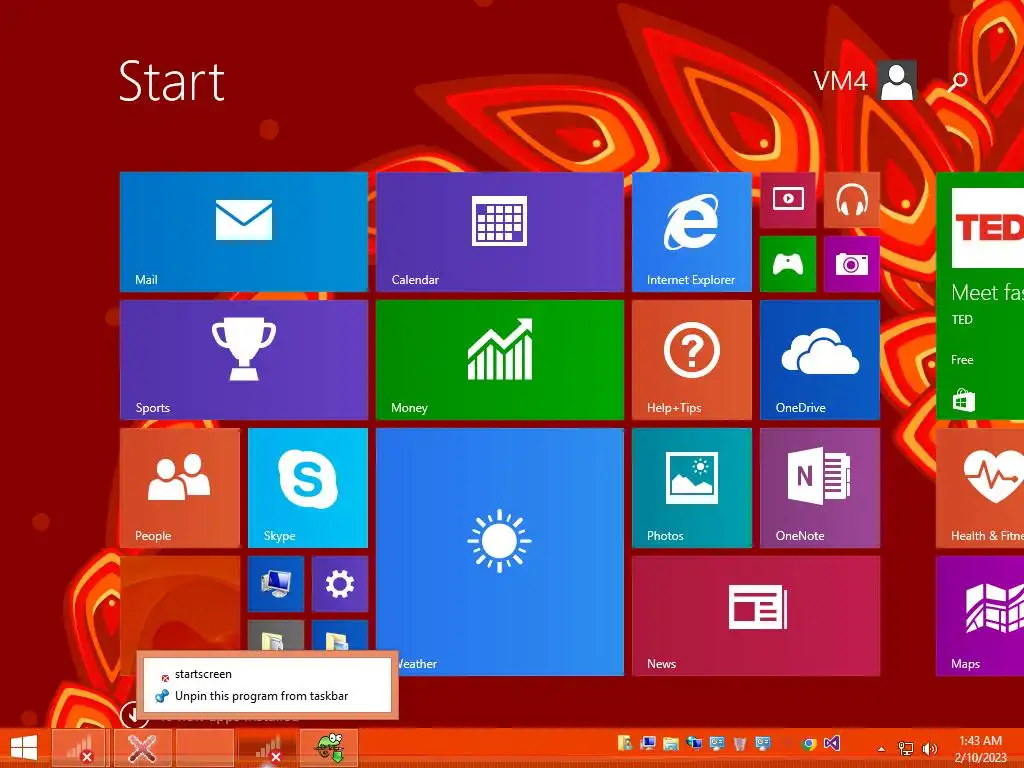Open the Maps tile
Viewport: 1024px width, 768px height.
pos(980,616)
